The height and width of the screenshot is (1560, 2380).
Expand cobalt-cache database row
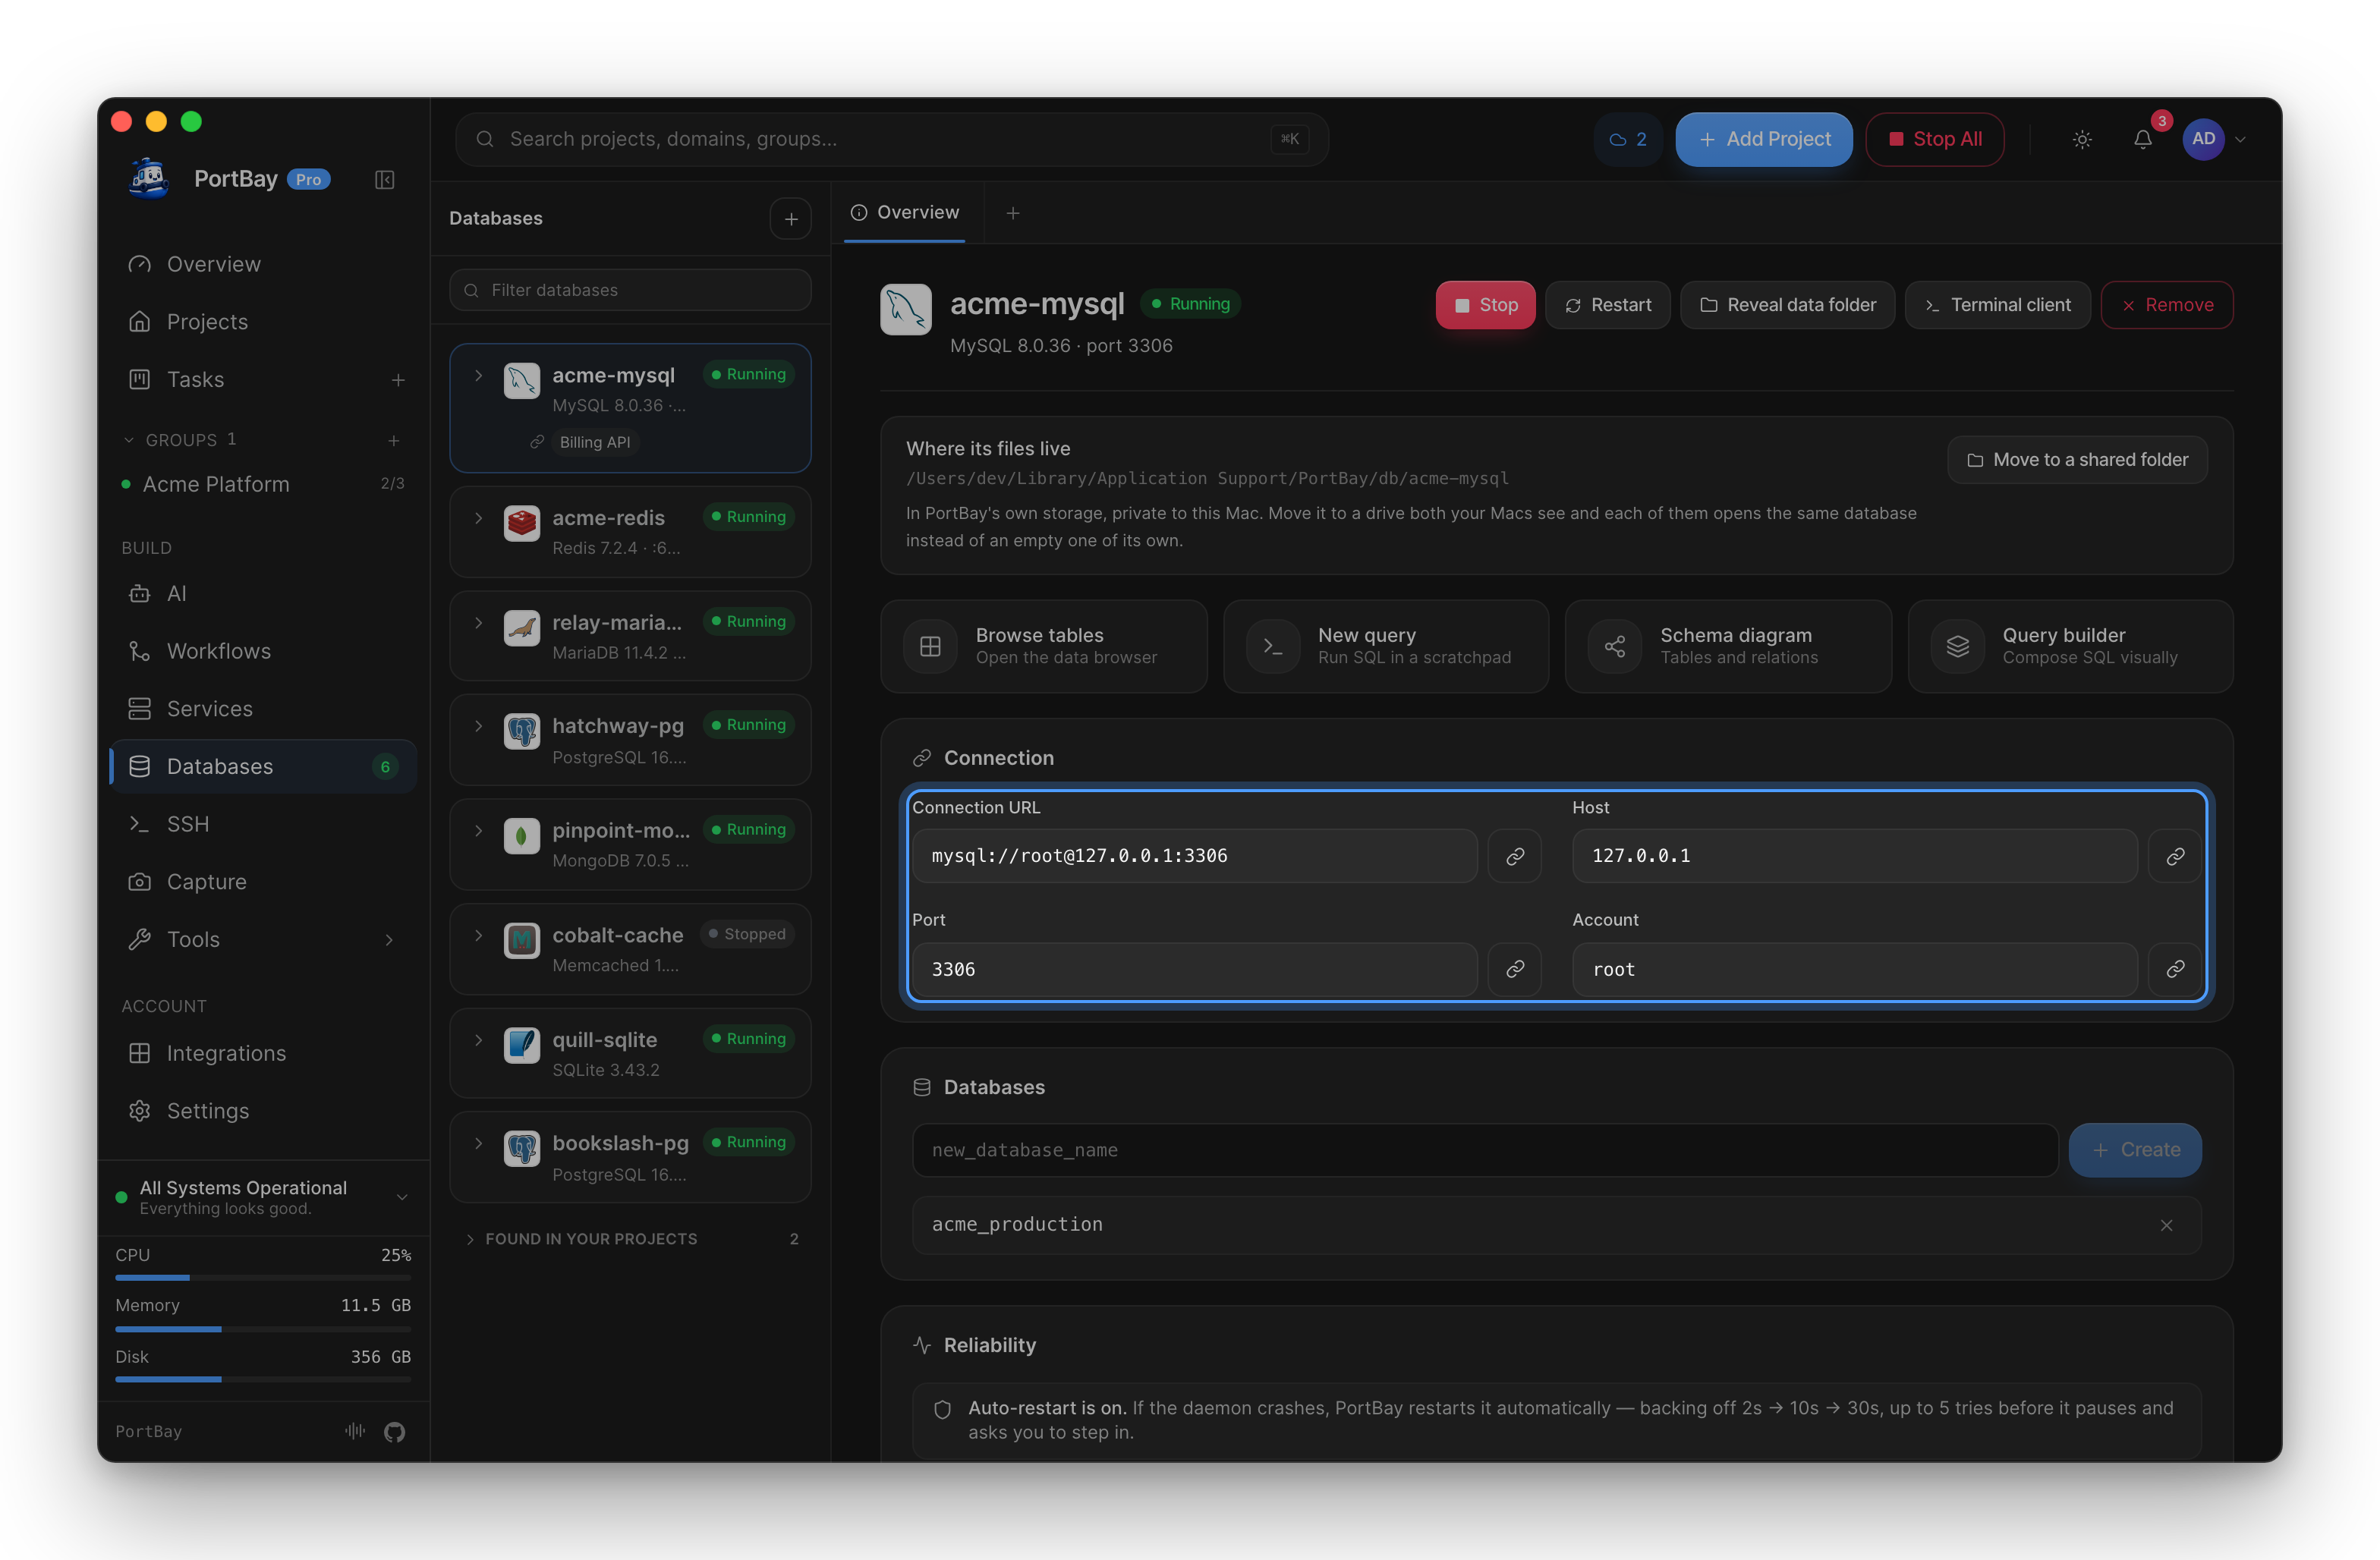pos(479,935)
